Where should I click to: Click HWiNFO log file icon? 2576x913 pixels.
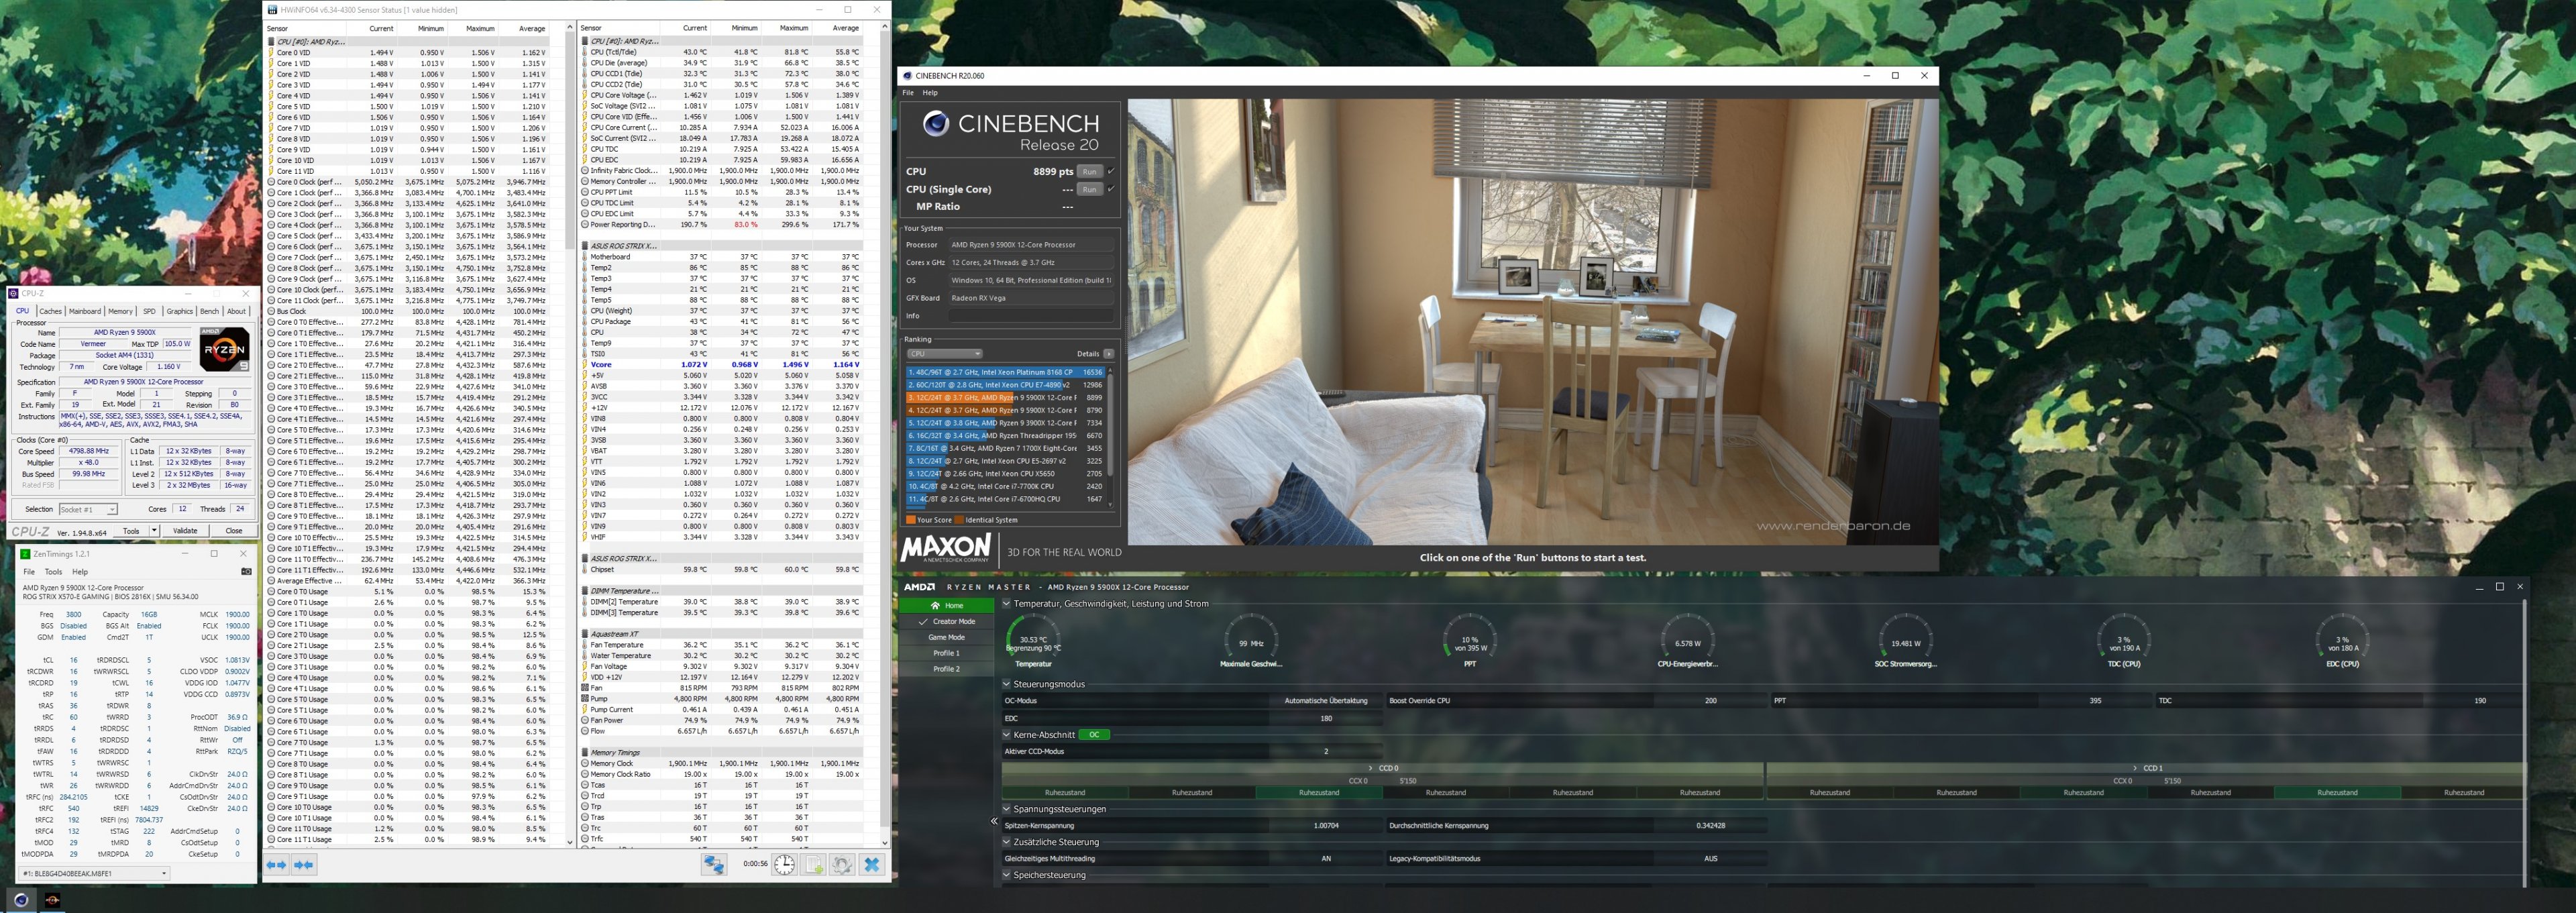point(814,865)
